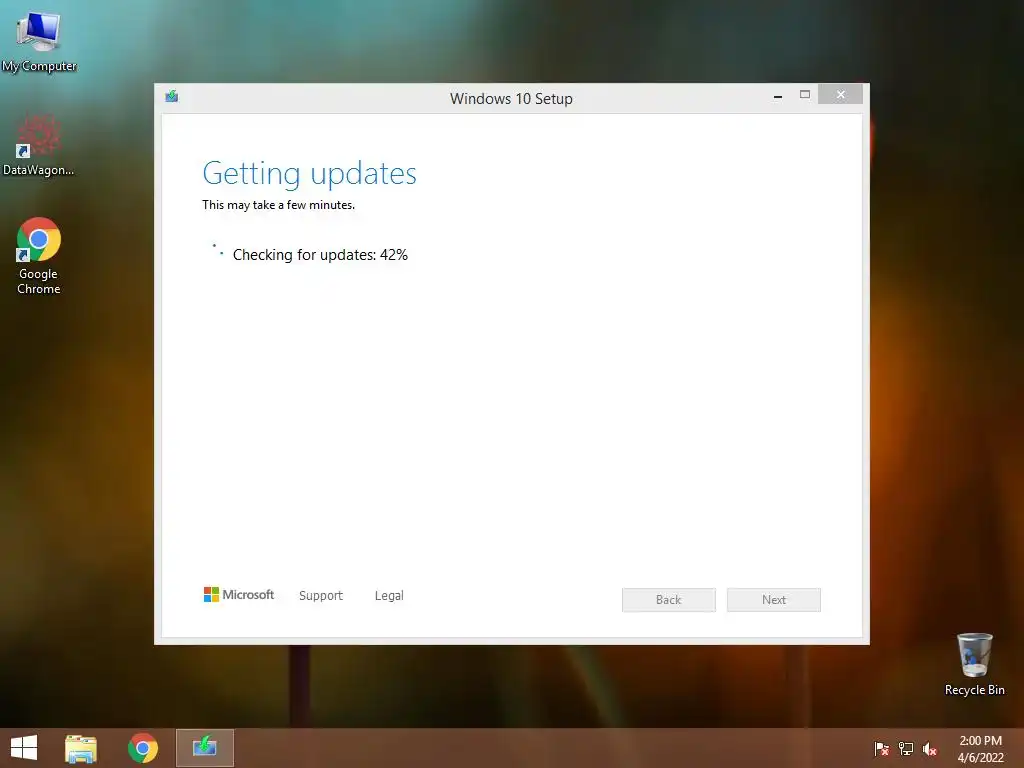Image resolution: width=1024 pixels, height=768 pixels.
Task: Click the Action Center flag tray icon
Action: click(x=882, y=749)
